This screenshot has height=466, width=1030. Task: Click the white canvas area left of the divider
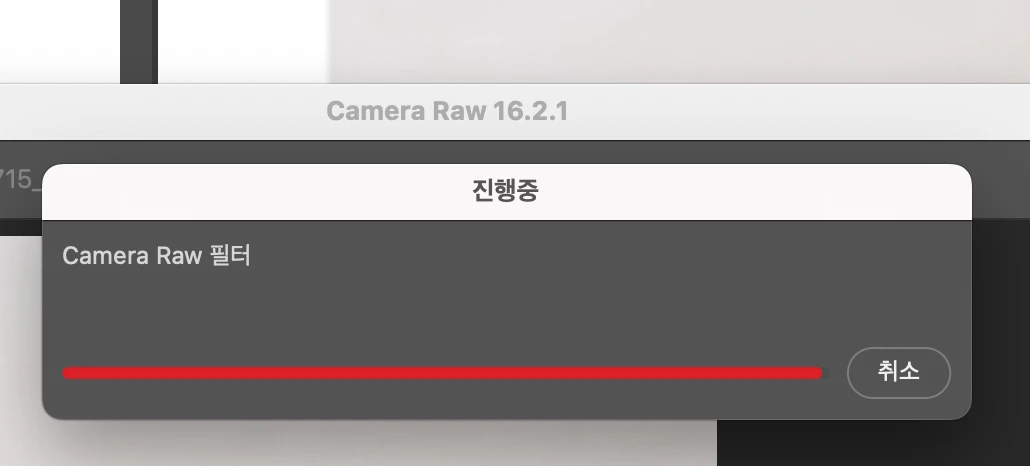click(60, 41)
